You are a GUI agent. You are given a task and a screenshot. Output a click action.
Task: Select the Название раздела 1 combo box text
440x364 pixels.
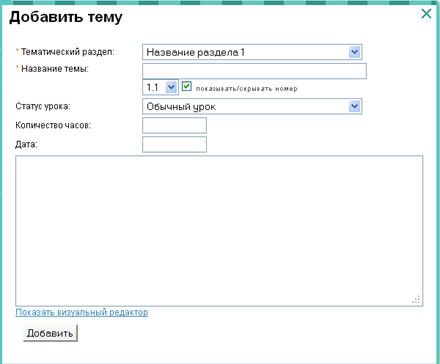[x=196, y=52]
